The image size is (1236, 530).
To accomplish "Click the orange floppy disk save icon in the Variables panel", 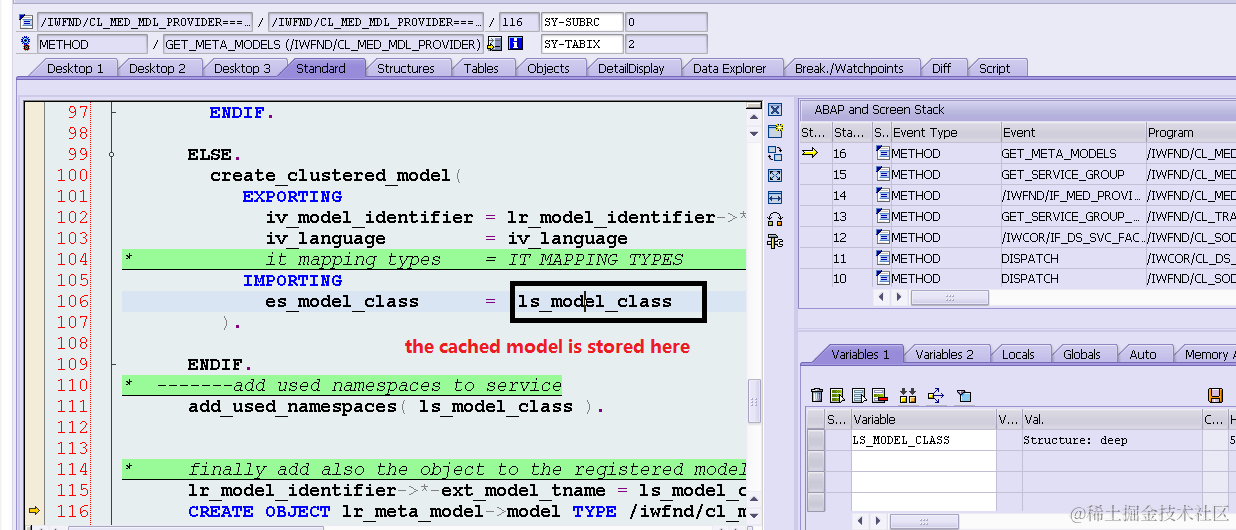I will [1216, 396].
